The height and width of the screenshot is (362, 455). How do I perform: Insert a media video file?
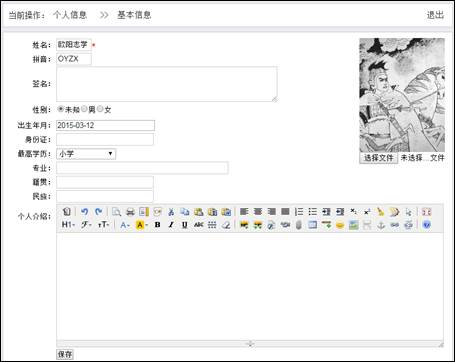coord(285,225)
